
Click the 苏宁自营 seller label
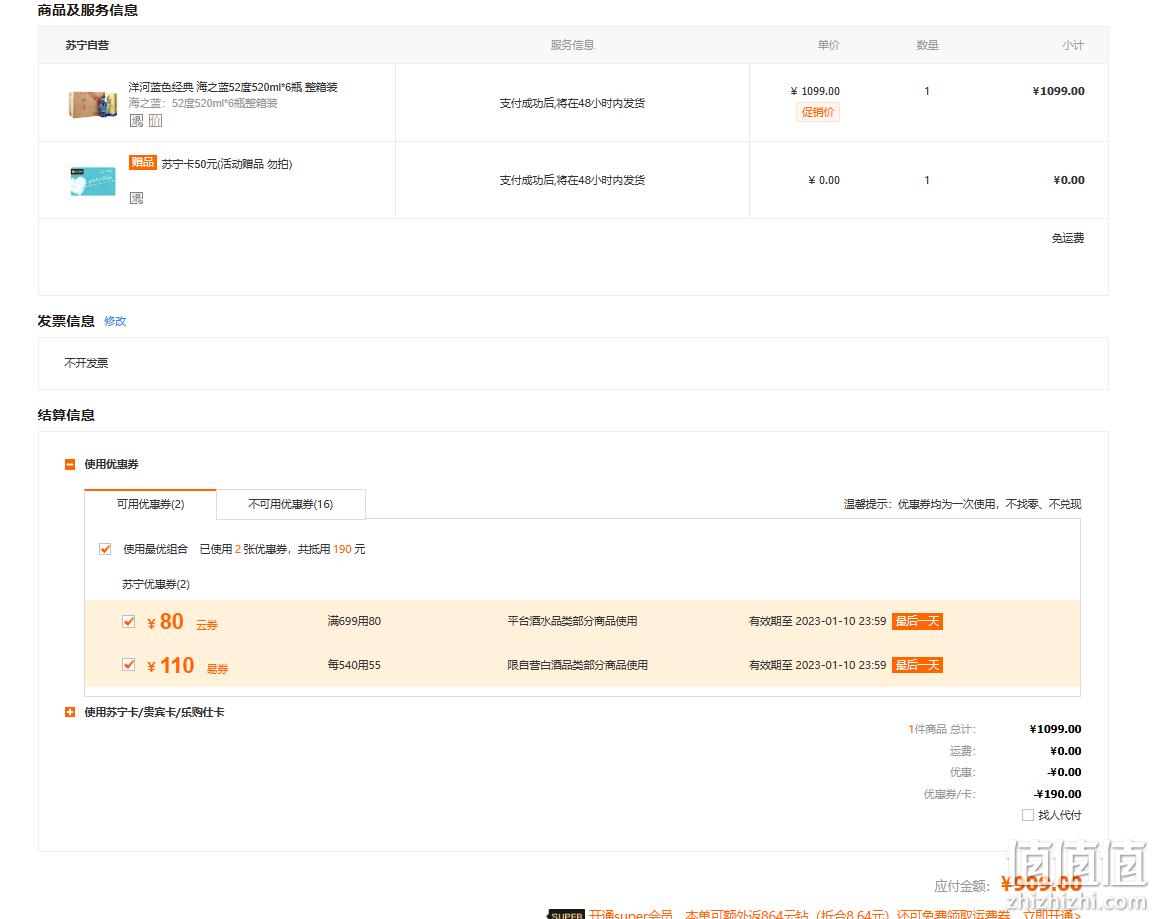coord(87,45)
